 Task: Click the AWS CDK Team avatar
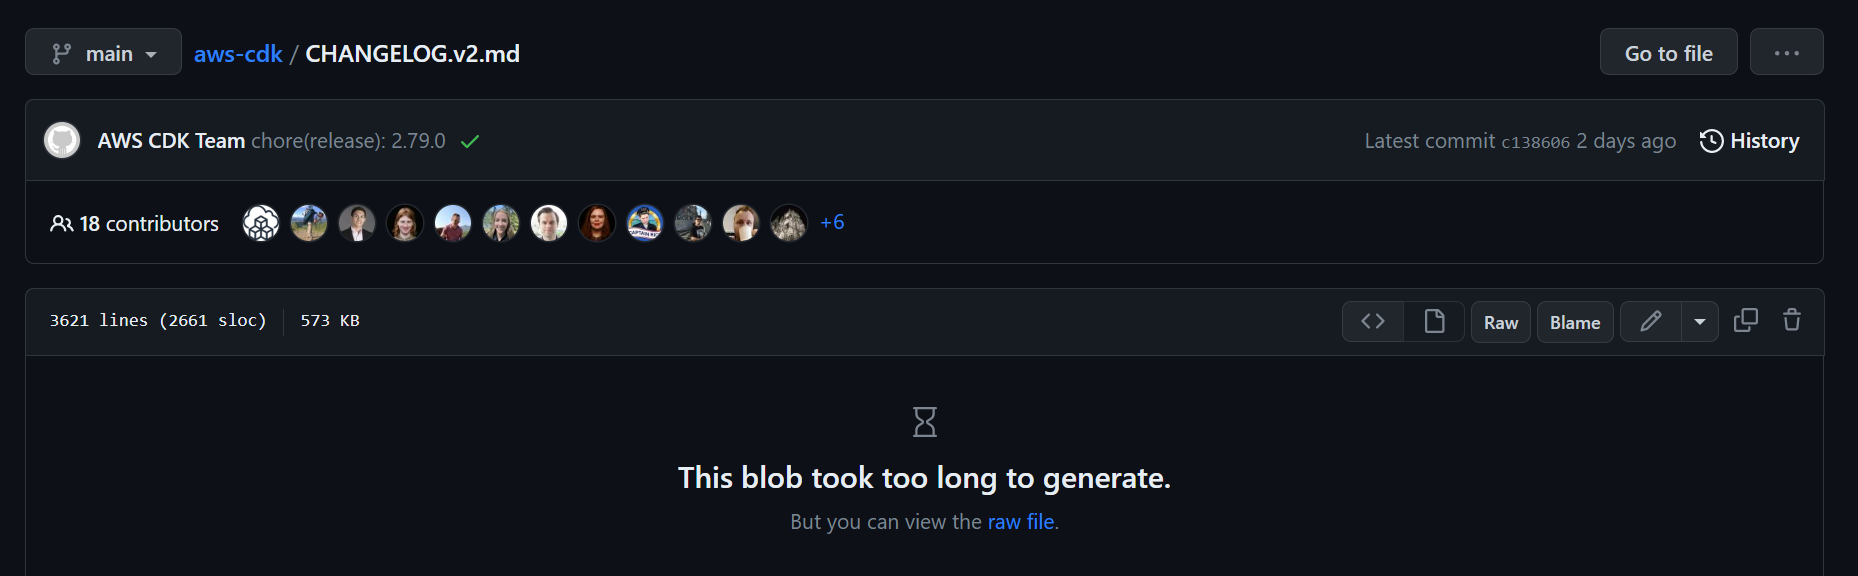coord(61,140)
